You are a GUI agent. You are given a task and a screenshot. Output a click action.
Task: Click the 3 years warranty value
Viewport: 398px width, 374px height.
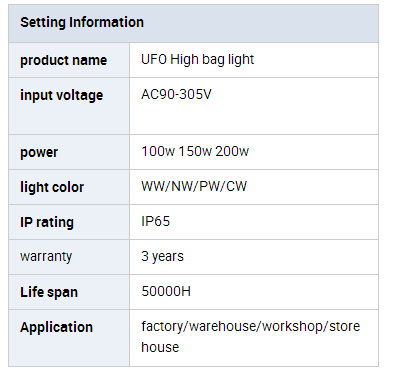click(162, 256)
